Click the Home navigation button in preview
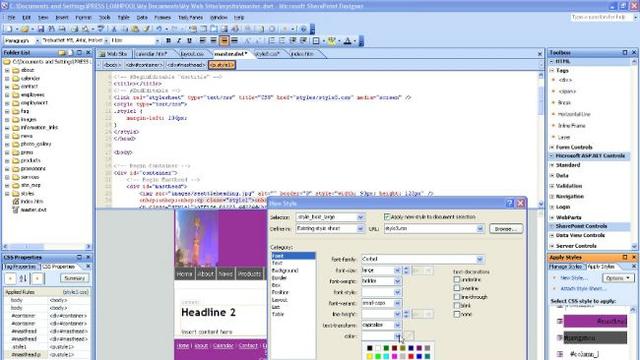 (184, 274)
